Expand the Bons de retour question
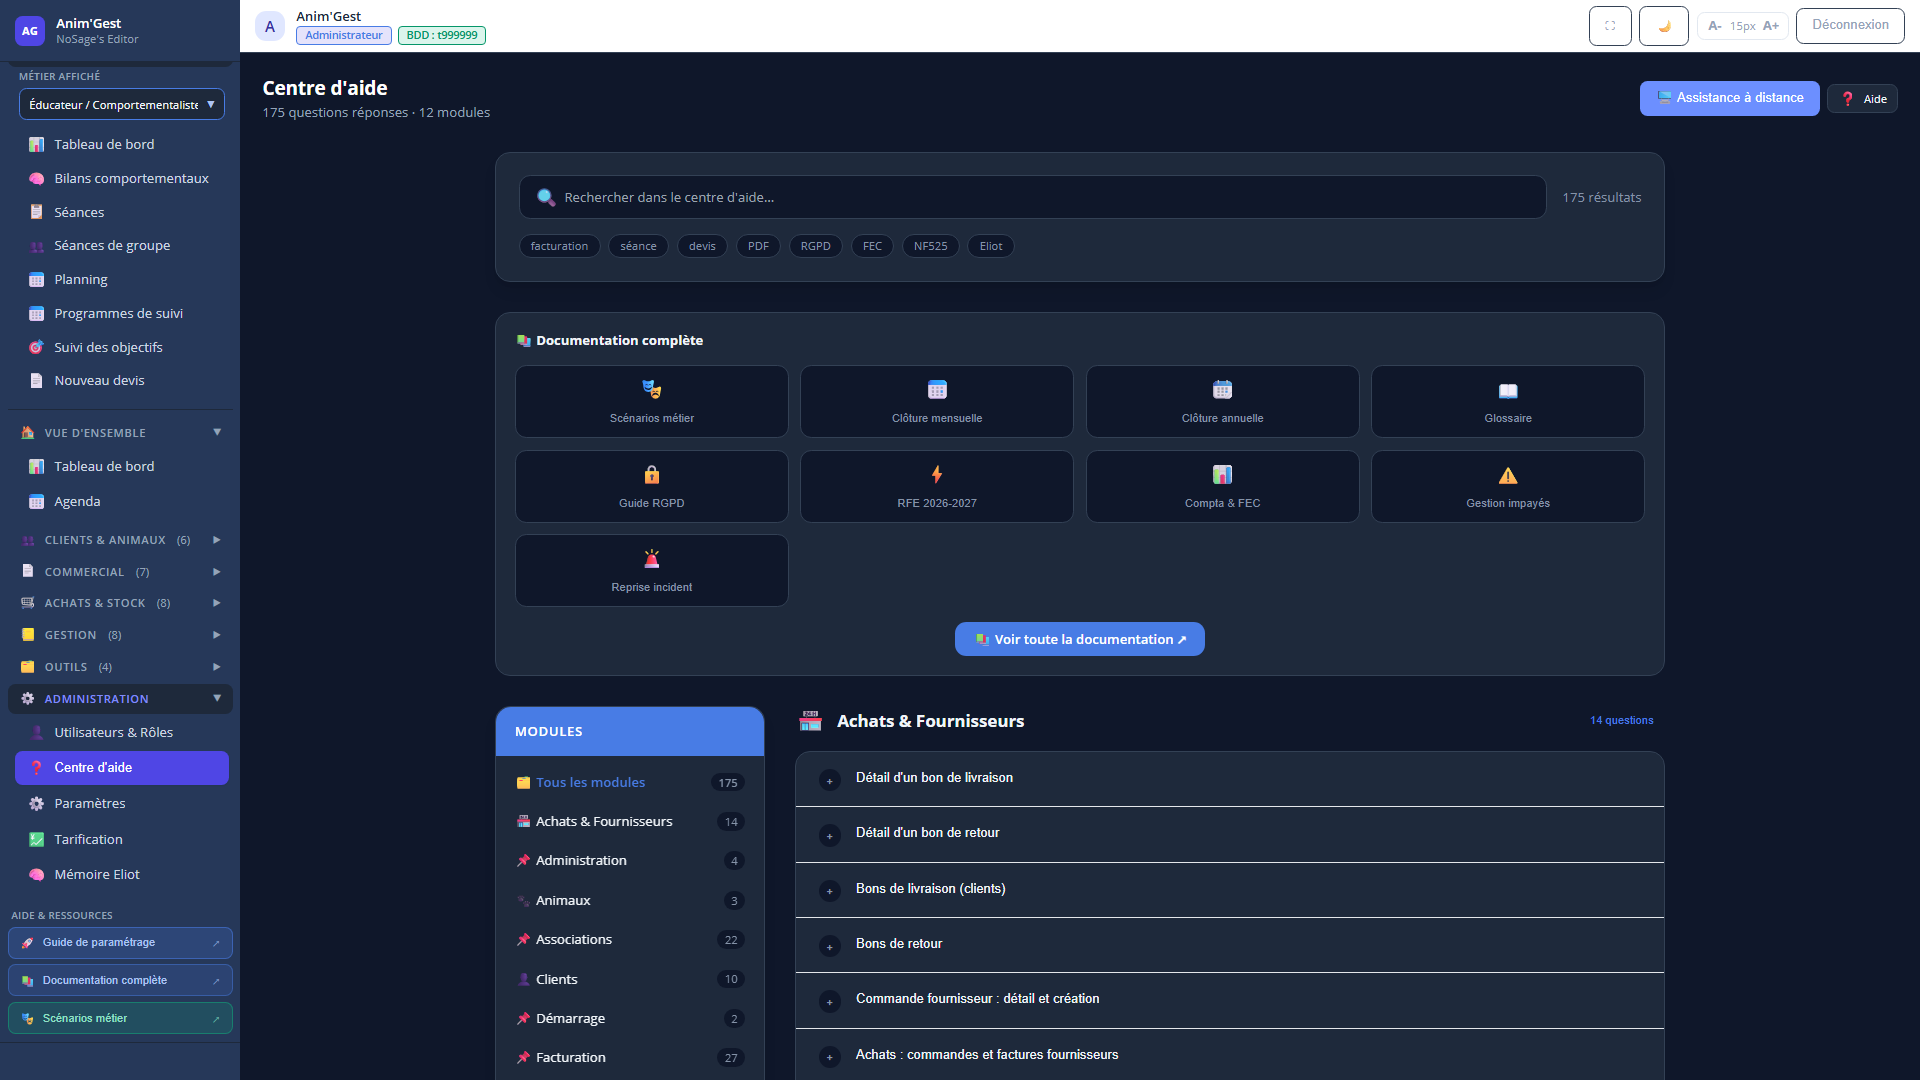This screenshot has width=1920, height=1080. [x=1230, y=945]
